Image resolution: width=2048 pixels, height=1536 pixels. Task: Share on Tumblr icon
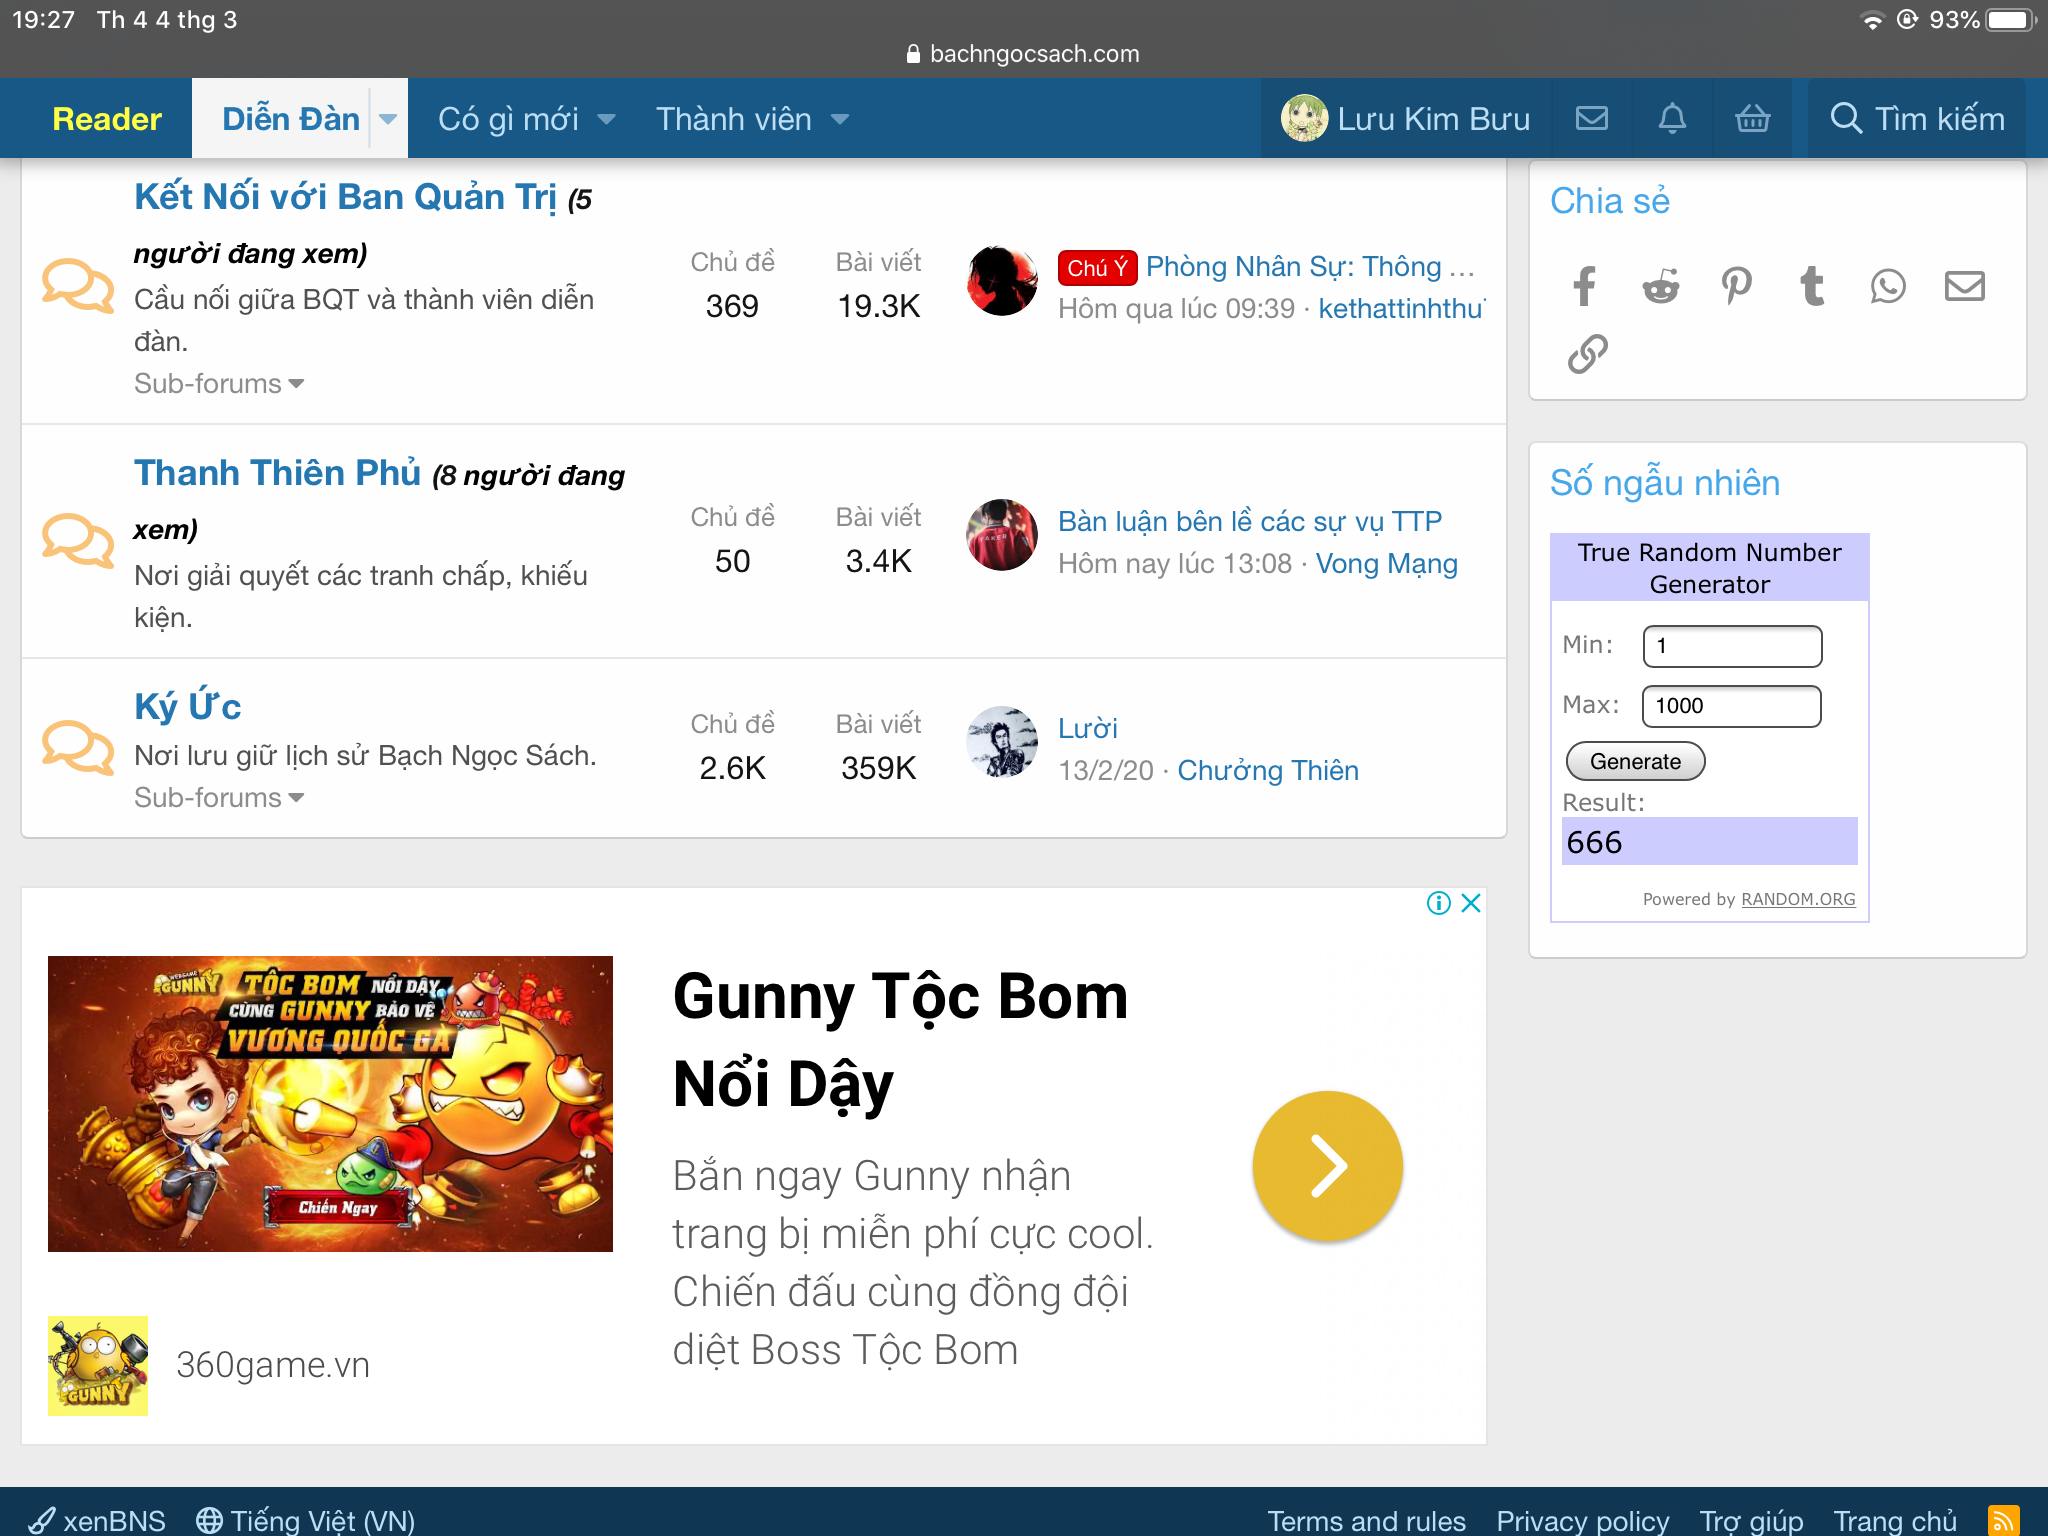coord(1812,287)
